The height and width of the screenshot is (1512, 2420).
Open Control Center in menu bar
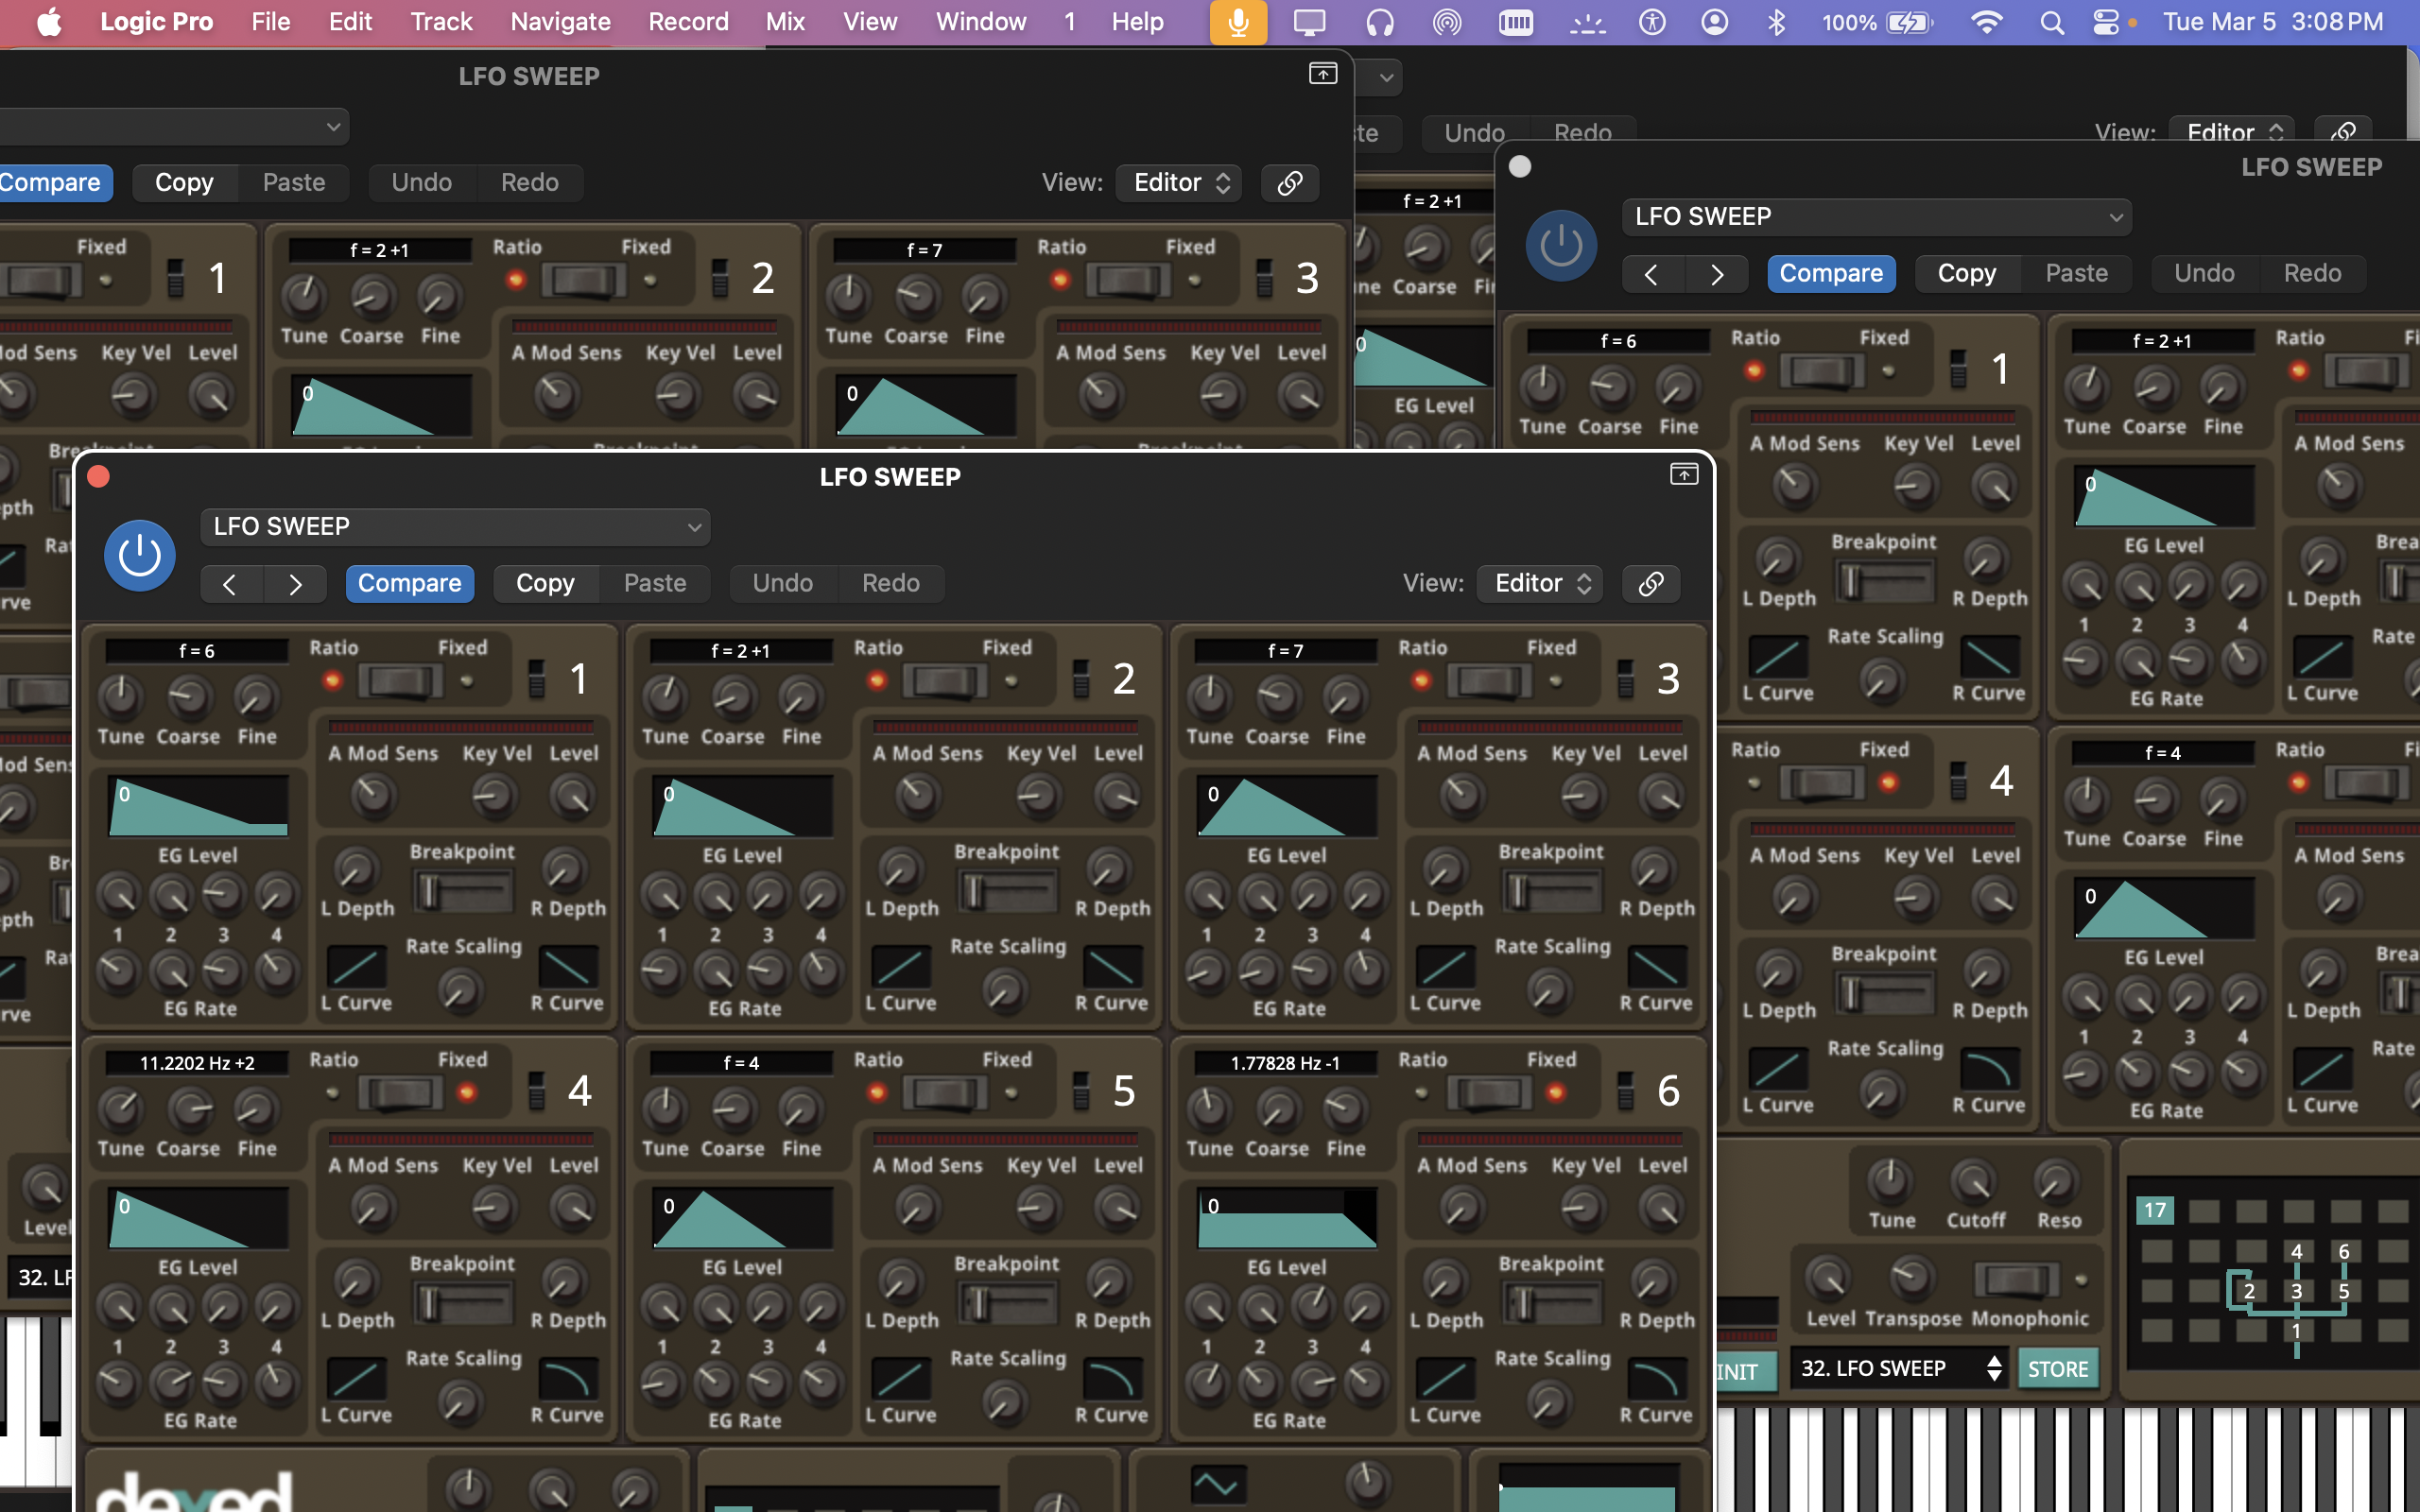[x=2106, y=22]
